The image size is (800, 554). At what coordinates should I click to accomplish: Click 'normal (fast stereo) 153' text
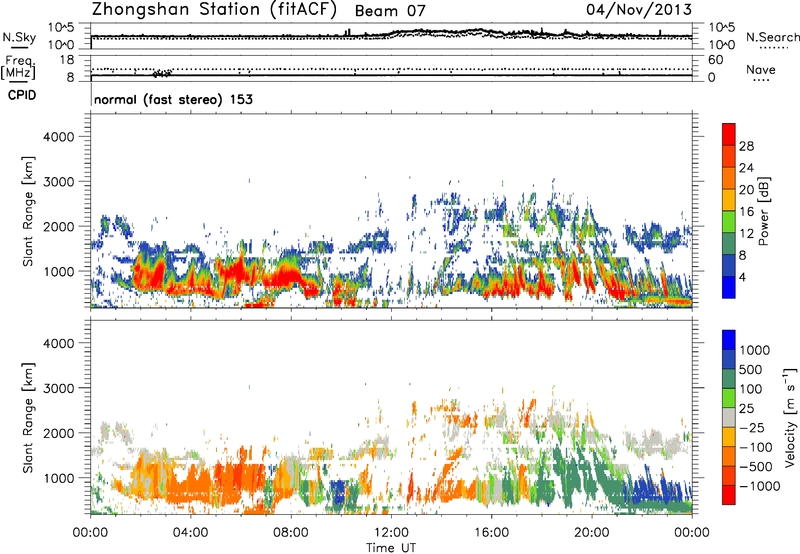(173, 99)
